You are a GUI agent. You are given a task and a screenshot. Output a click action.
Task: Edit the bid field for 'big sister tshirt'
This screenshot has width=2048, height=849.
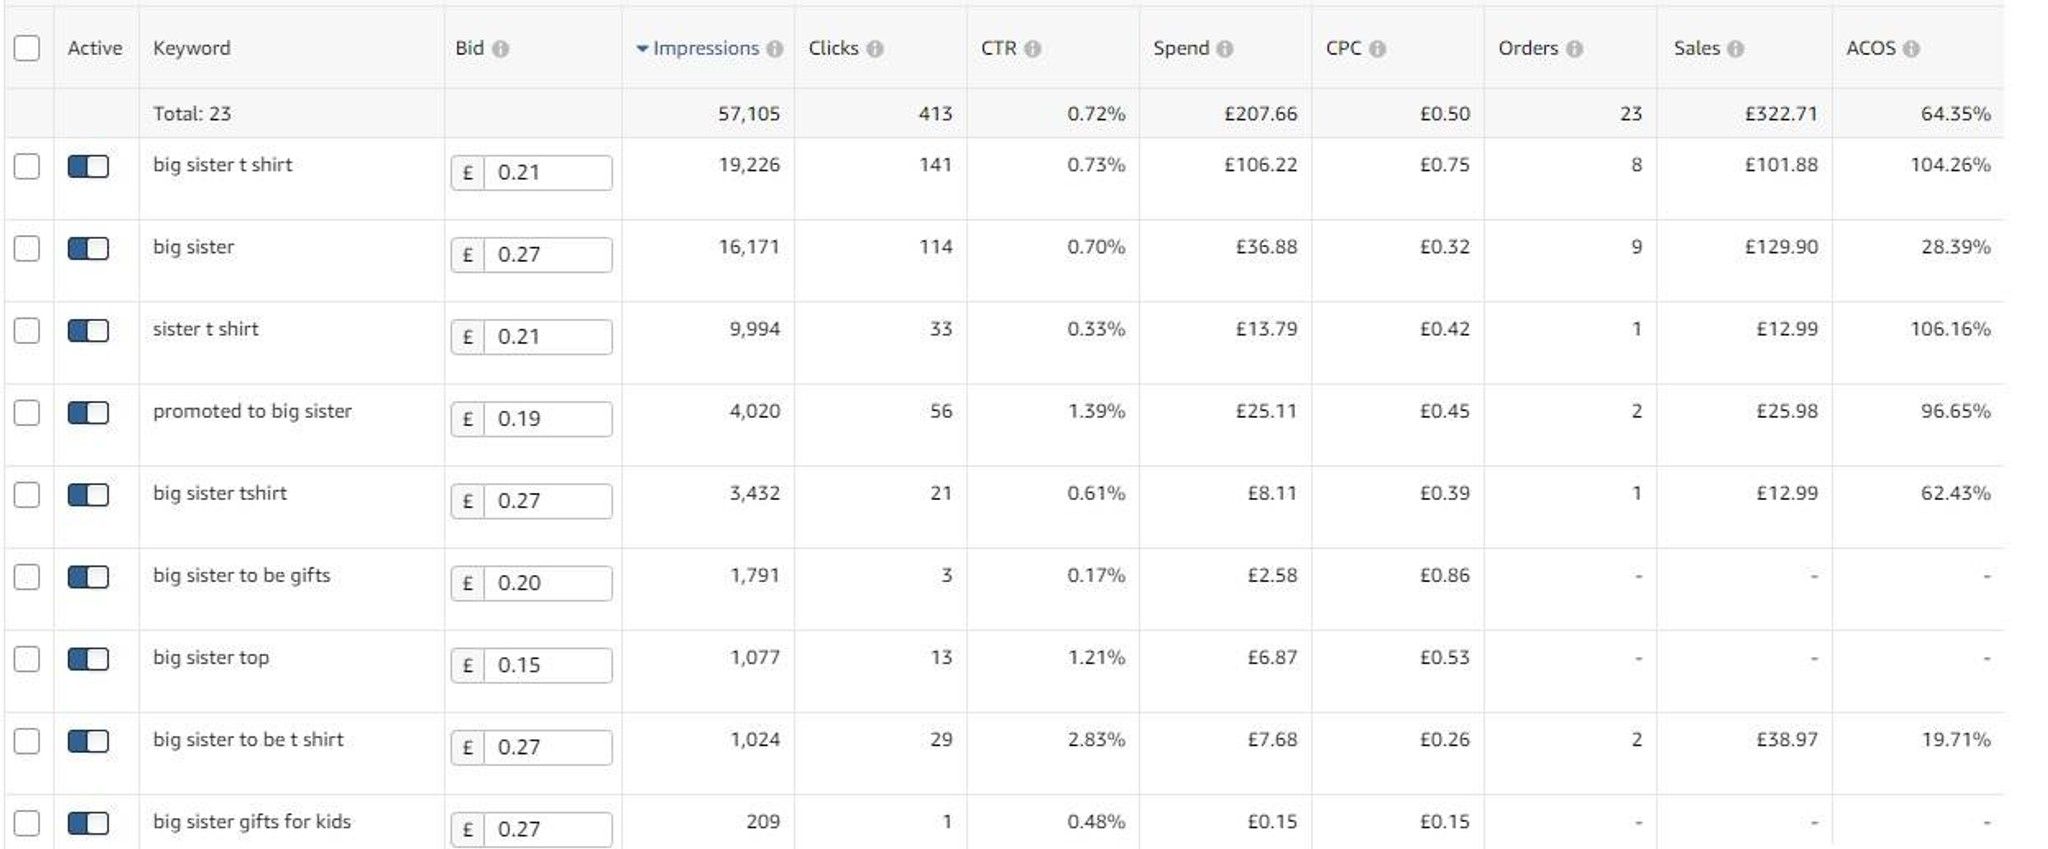pyautogui.click(x=547, y=501)
